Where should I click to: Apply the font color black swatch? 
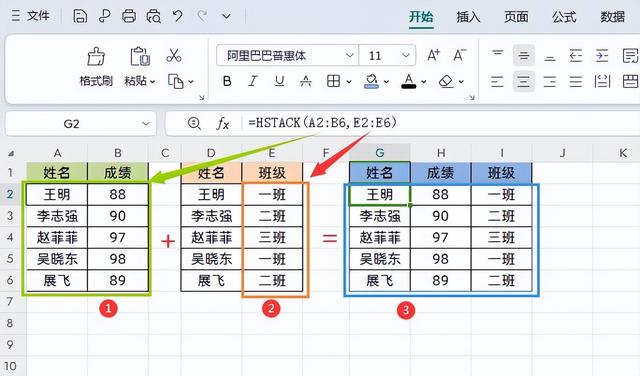coord(409,81)
